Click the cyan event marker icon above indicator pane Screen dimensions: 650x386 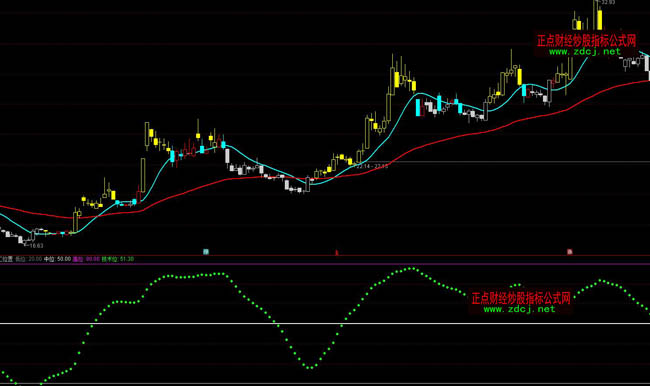pos(206,252)
